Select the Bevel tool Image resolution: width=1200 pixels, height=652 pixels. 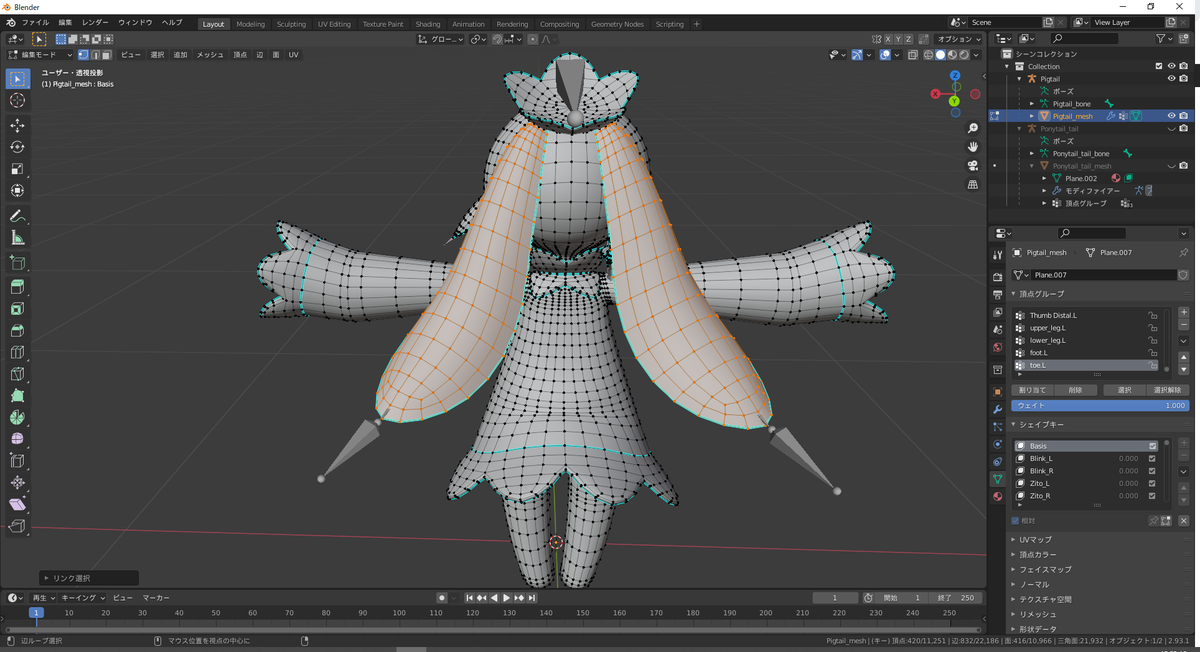pos(17,330)
